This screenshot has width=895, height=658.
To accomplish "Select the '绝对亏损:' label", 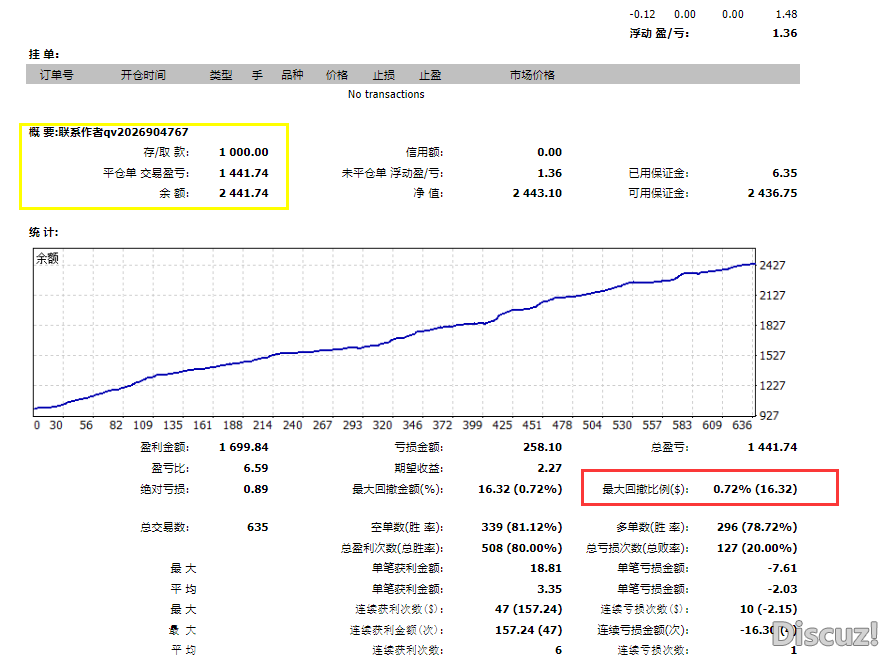I will [165, 489].
